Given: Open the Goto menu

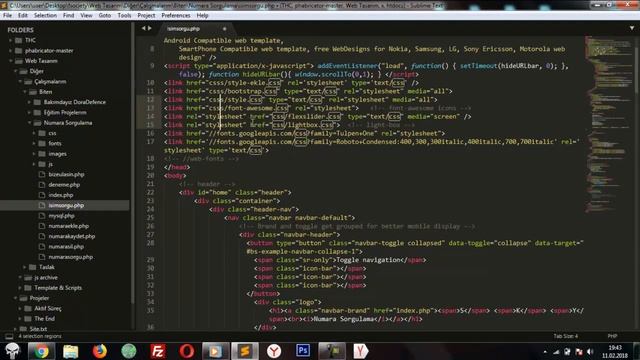Looking at the screenshot, I should point(105,16).
